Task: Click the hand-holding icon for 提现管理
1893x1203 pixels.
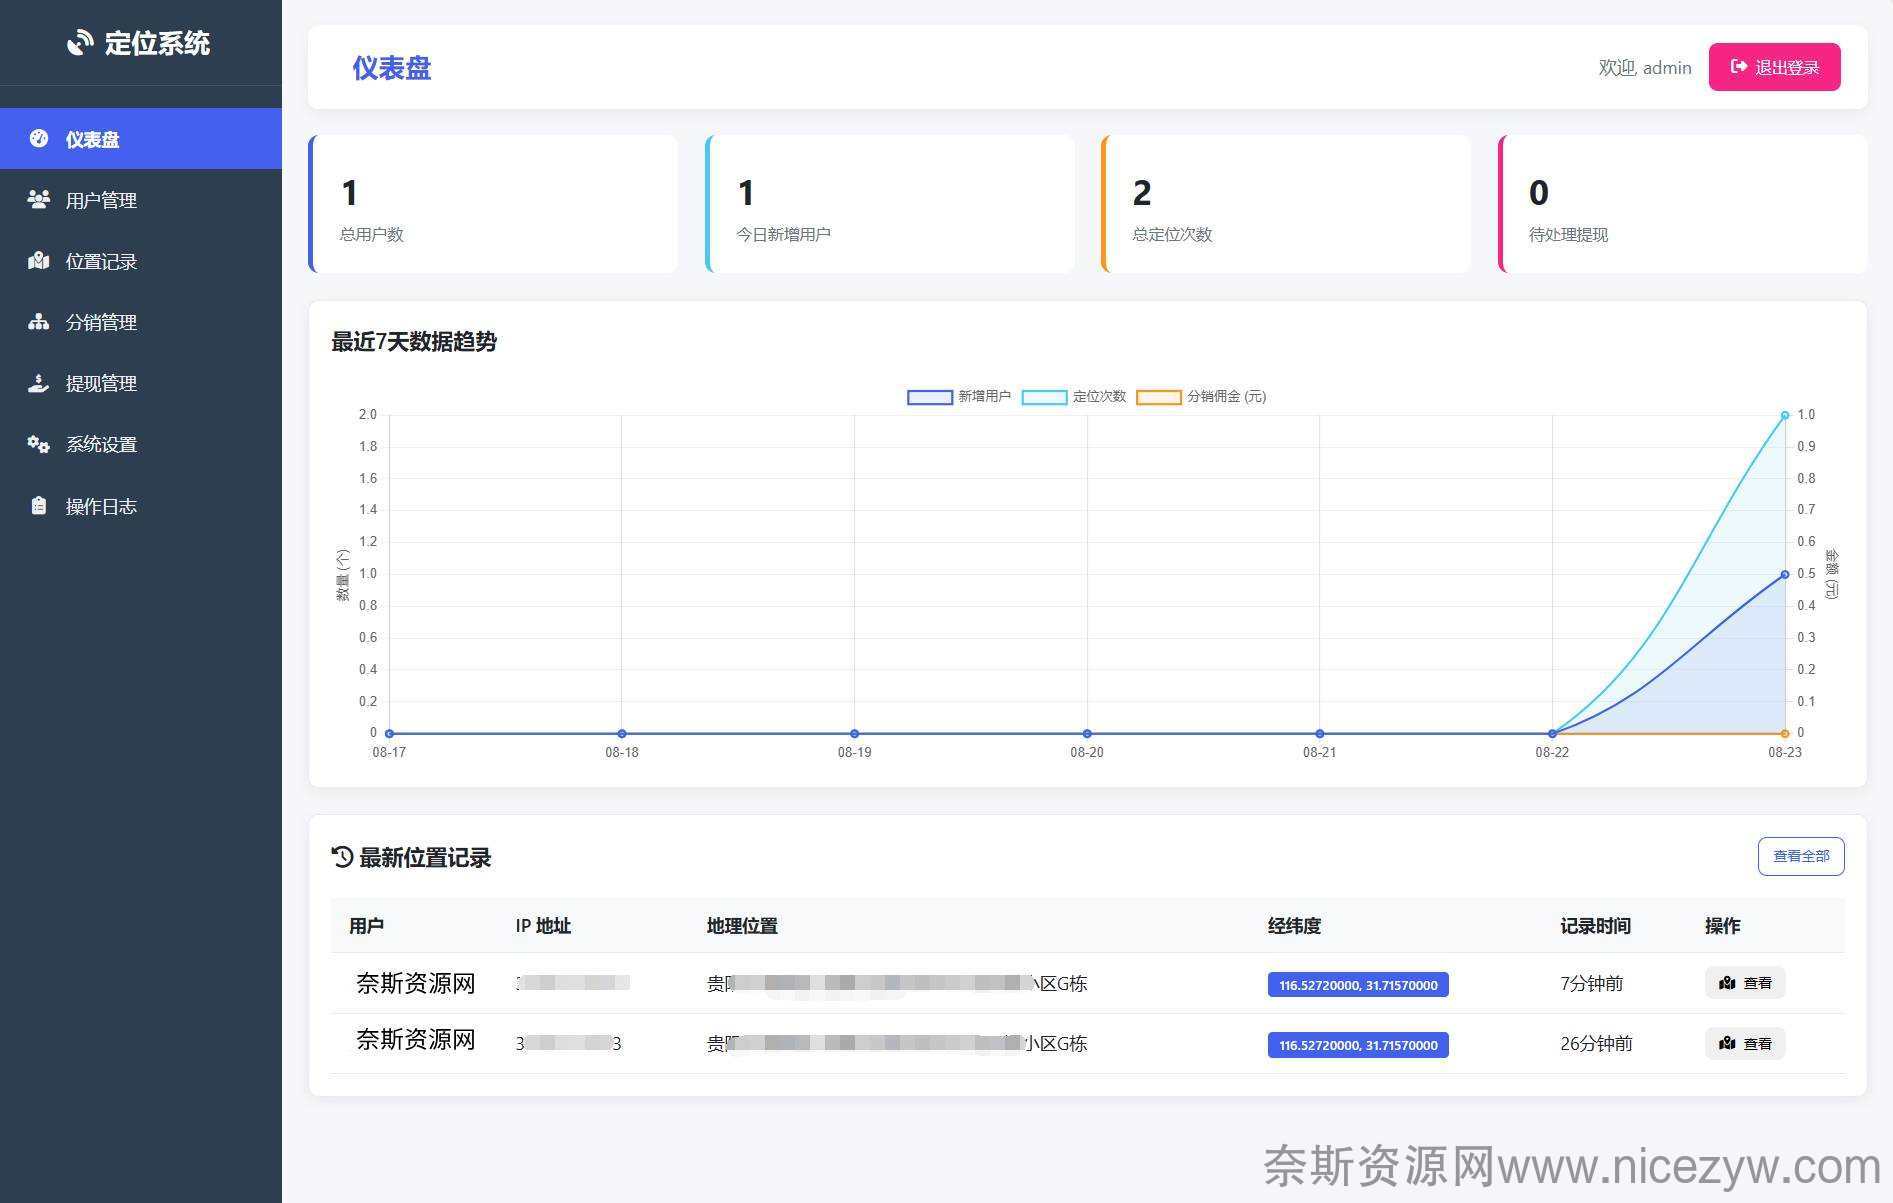Action: pyautogui.click(x=39, y=383)
